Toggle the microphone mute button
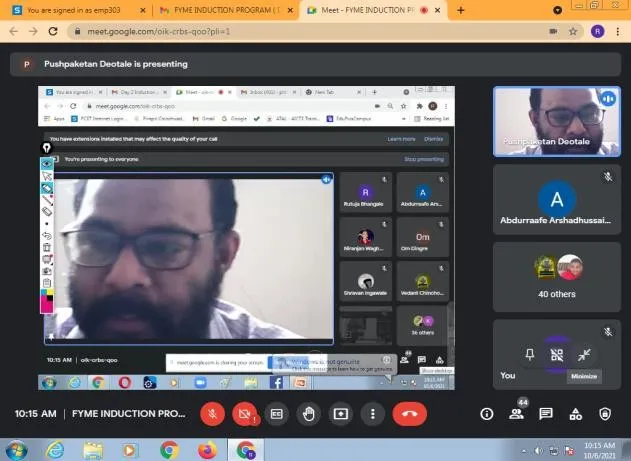This screenshot has width=631, height=461. [x=212, y=414]
